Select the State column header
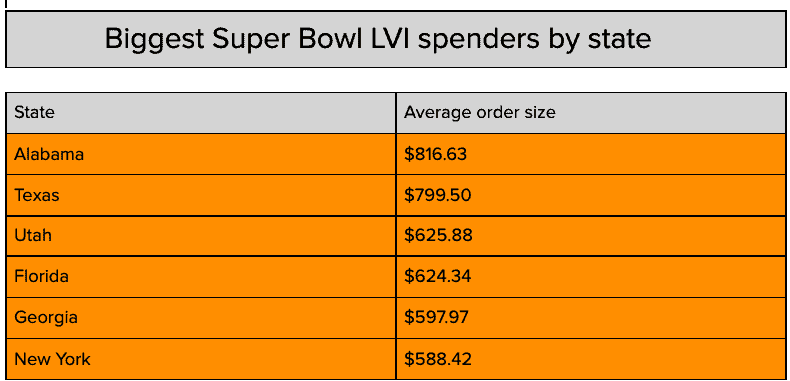 tap(201, 112)
